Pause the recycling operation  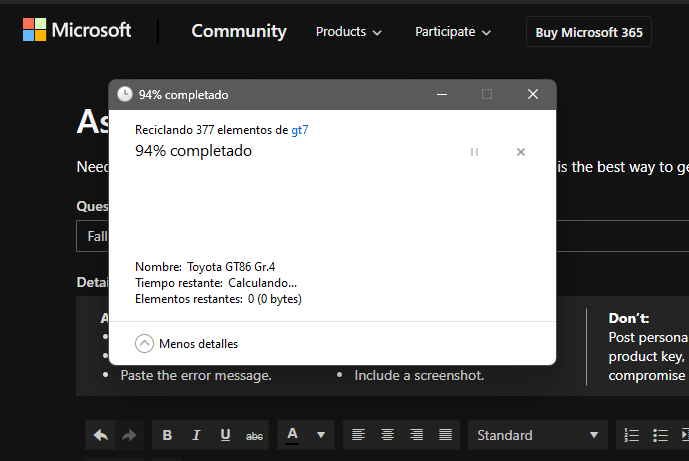point(474,152)
